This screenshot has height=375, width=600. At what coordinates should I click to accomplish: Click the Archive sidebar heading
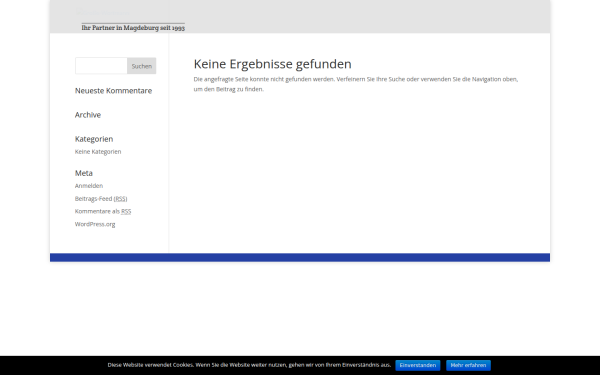[x=88, y=115]
